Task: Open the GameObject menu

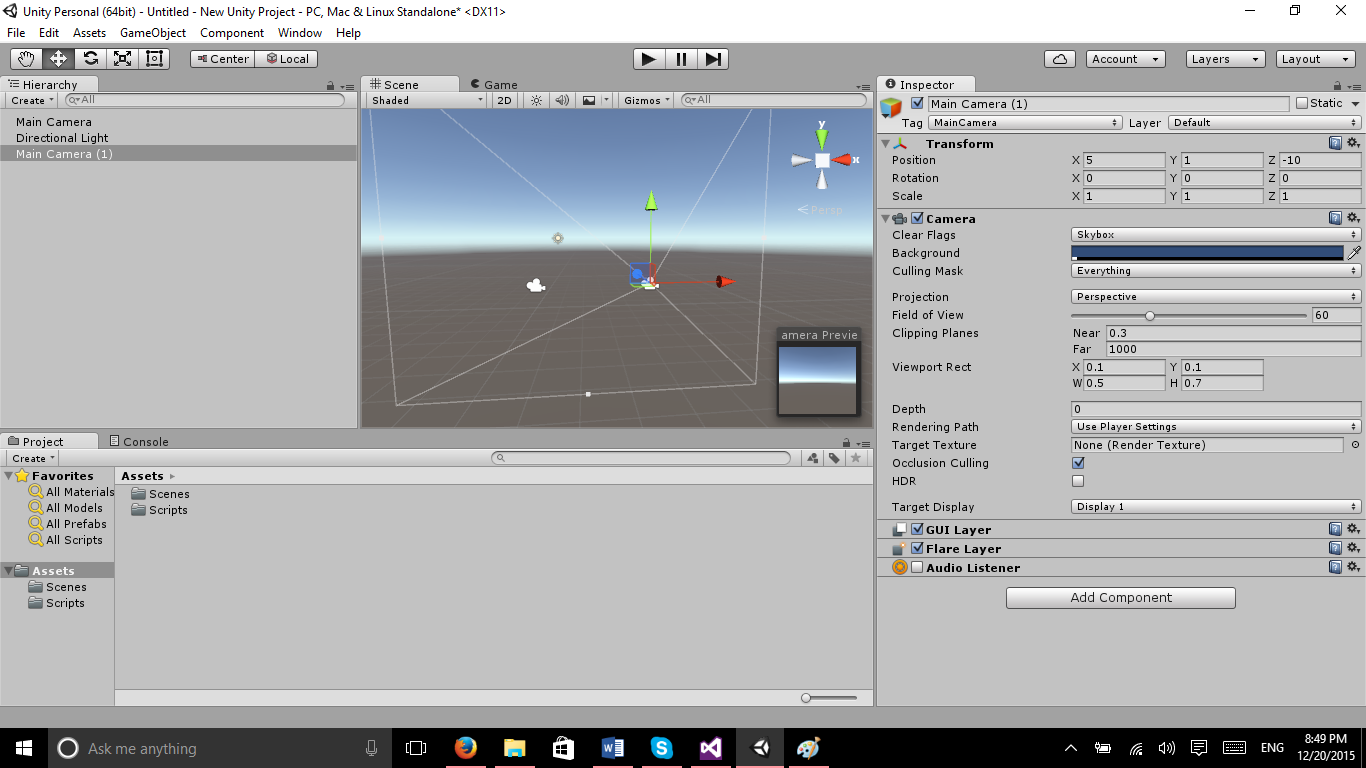Action: pyautogui.click(x=152, y=33)
